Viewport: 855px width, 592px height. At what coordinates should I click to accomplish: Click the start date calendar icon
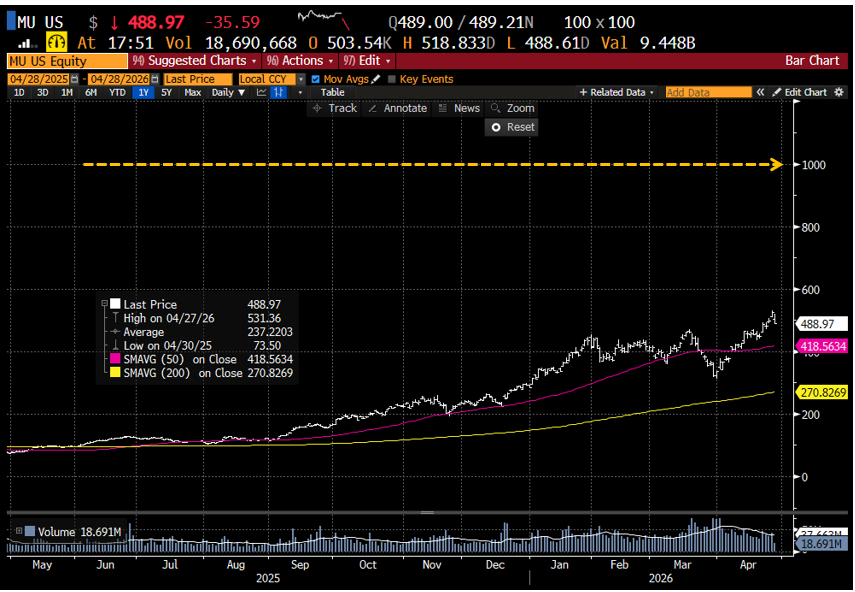pyautogui.click(x=75, y=79)
